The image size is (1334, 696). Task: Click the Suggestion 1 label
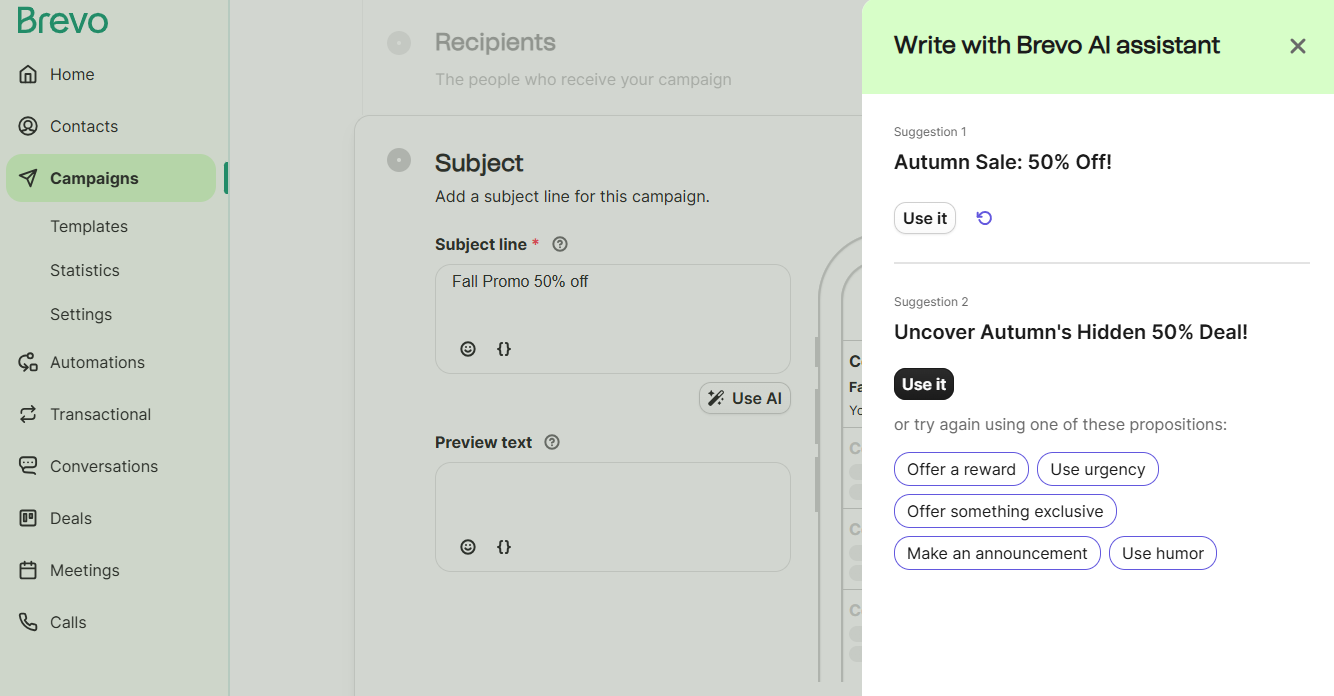click(930, 132)
